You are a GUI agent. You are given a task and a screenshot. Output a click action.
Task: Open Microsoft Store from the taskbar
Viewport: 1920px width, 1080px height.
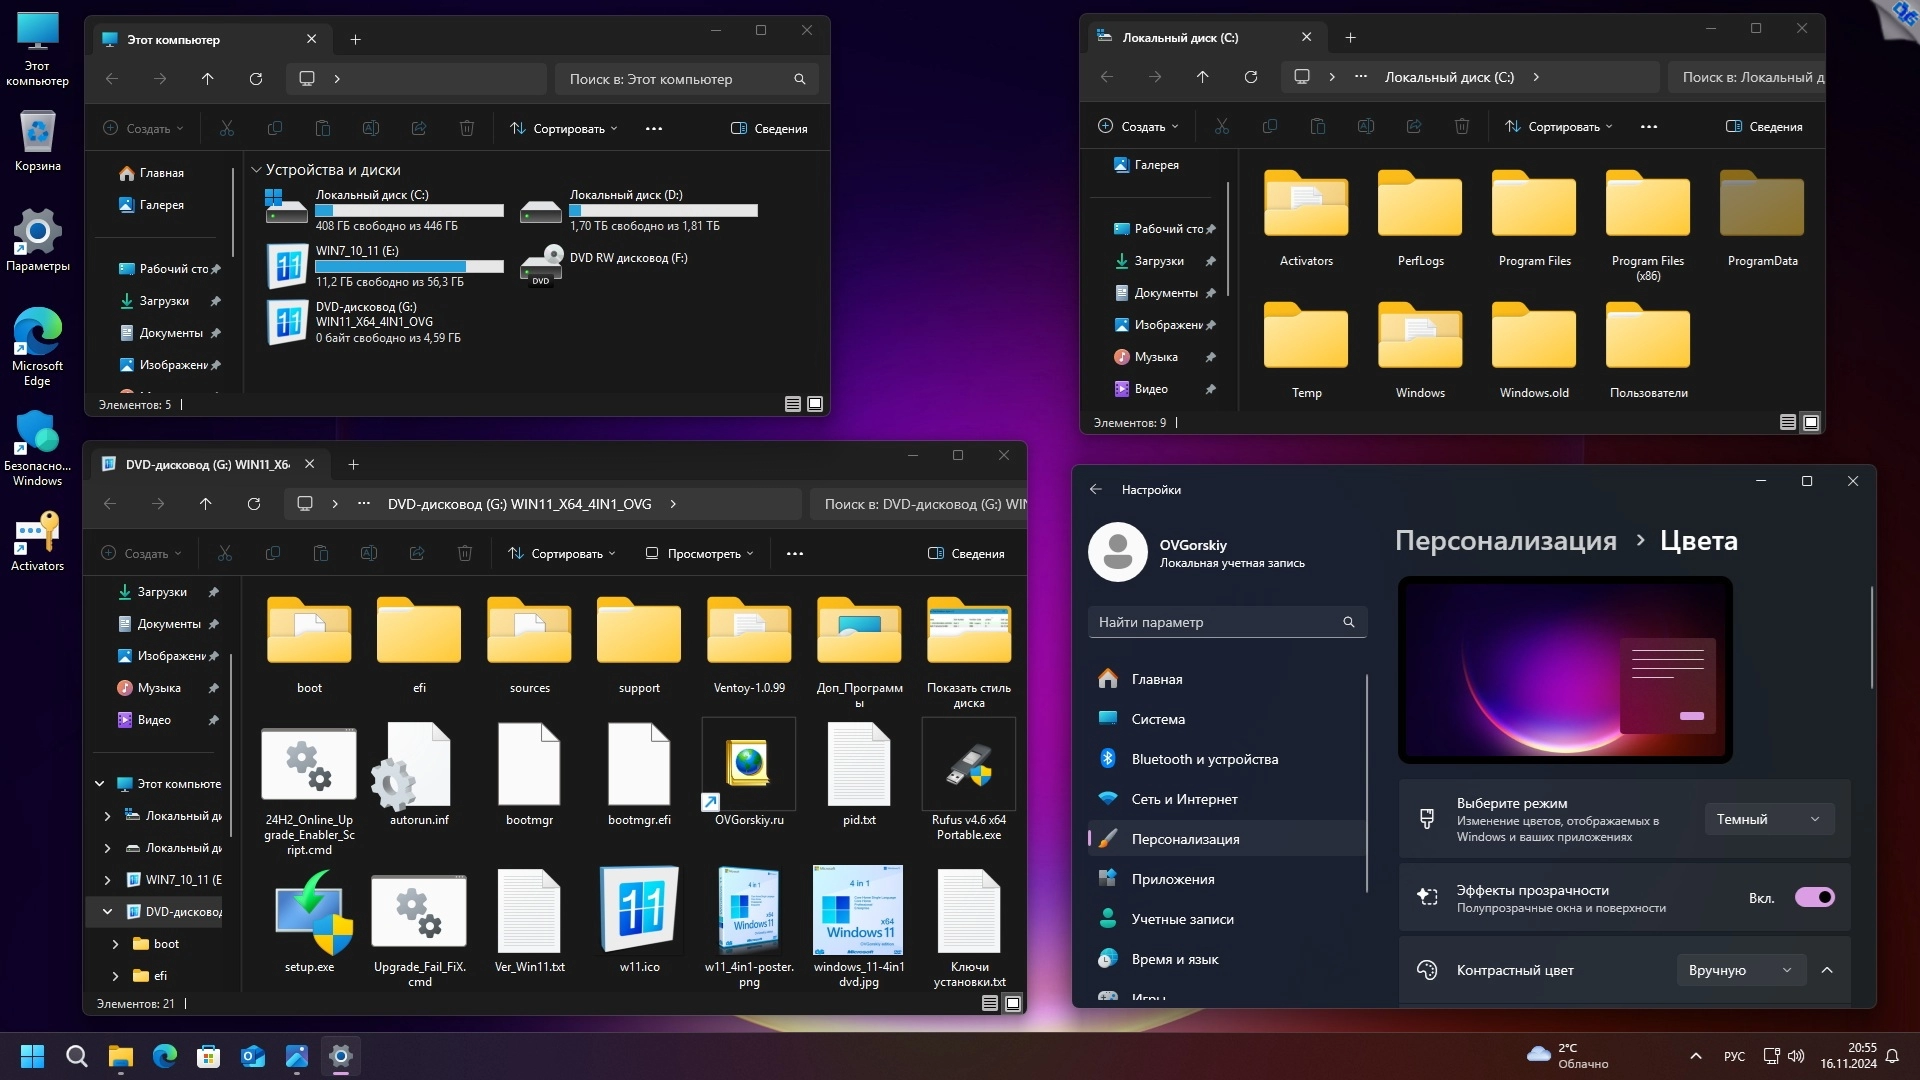[x=209, y=1056]
